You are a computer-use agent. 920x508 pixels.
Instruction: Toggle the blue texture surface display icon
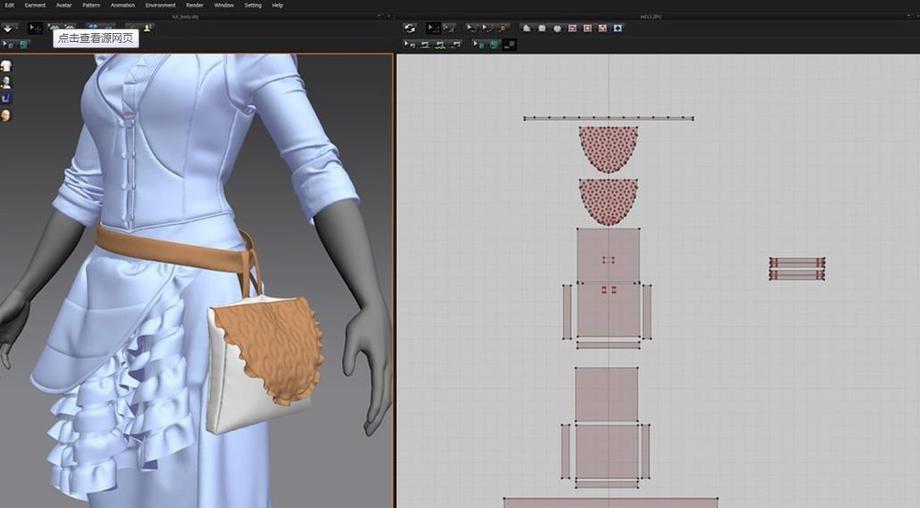click(x=6, y=98)
